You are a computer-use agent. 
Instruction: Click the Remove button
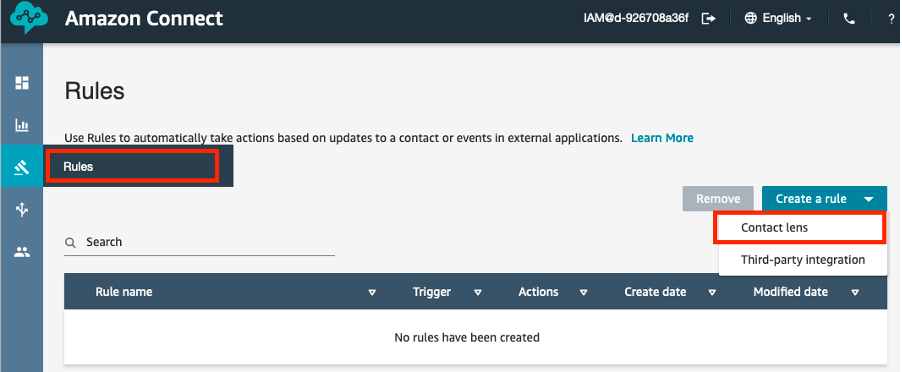718,199
